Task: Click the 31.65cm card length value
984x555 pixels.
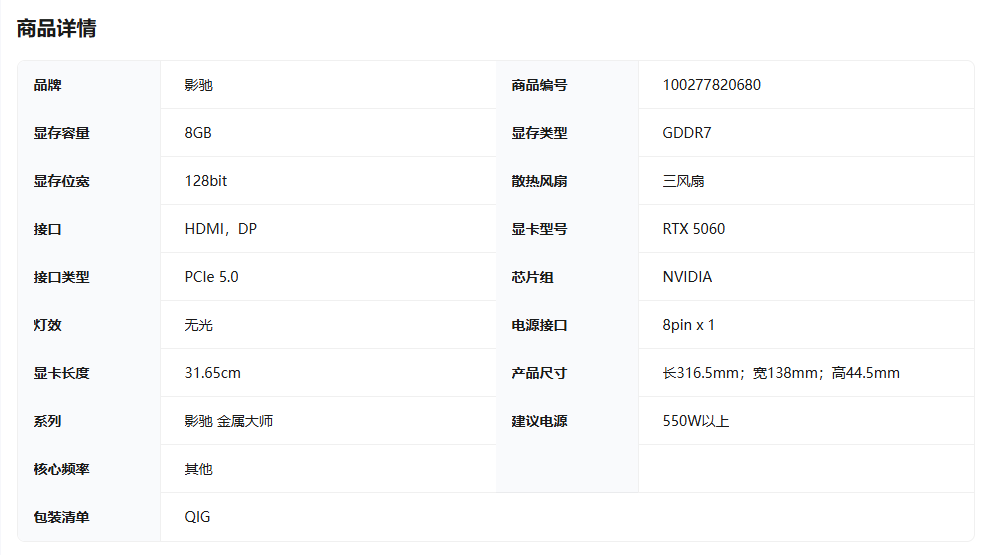Action: tap(212, 373)
